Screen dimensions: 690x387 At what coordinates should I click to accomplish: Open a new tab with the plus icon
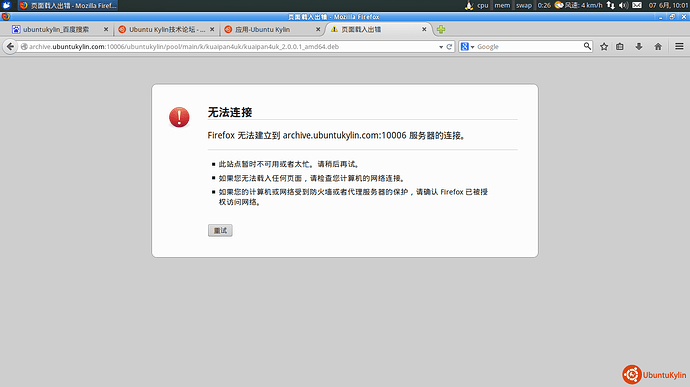pyautogui.click(x=441, y=29)
